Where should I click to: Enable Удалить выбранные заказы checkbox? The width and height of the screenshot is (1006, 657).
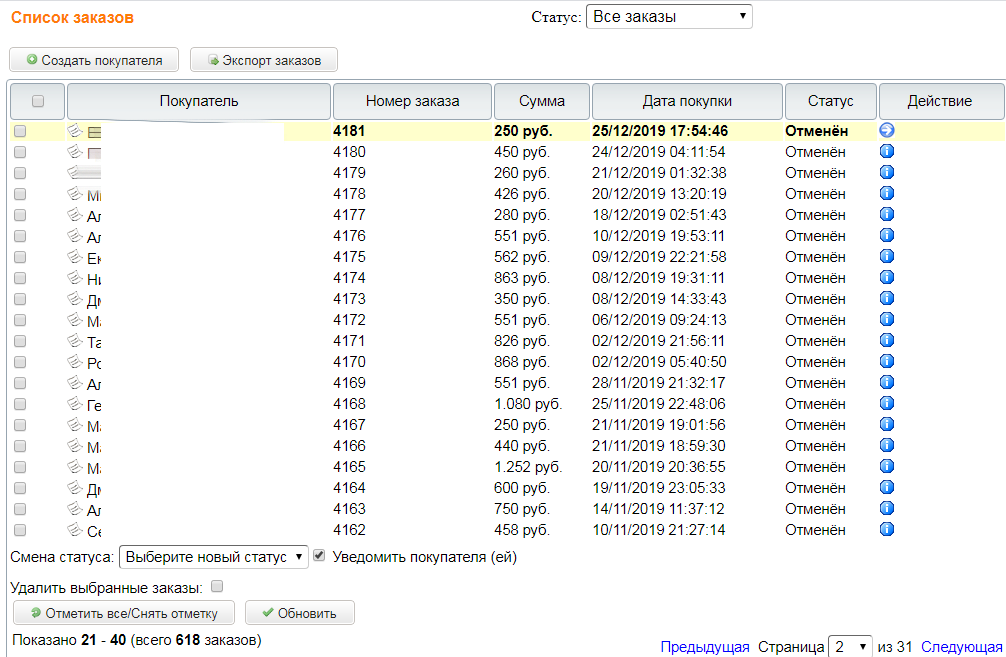(x=217, y=586)
